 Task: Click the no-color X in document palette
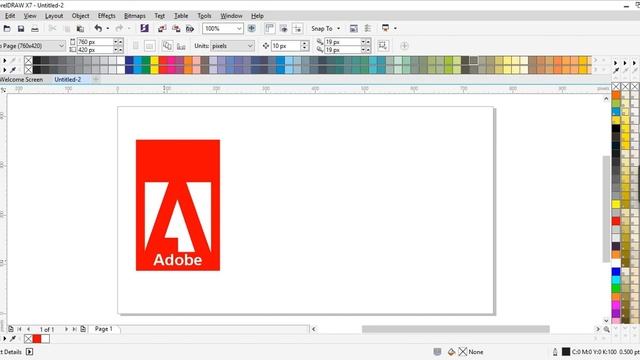pyautogui.click(x=28, y=339)
